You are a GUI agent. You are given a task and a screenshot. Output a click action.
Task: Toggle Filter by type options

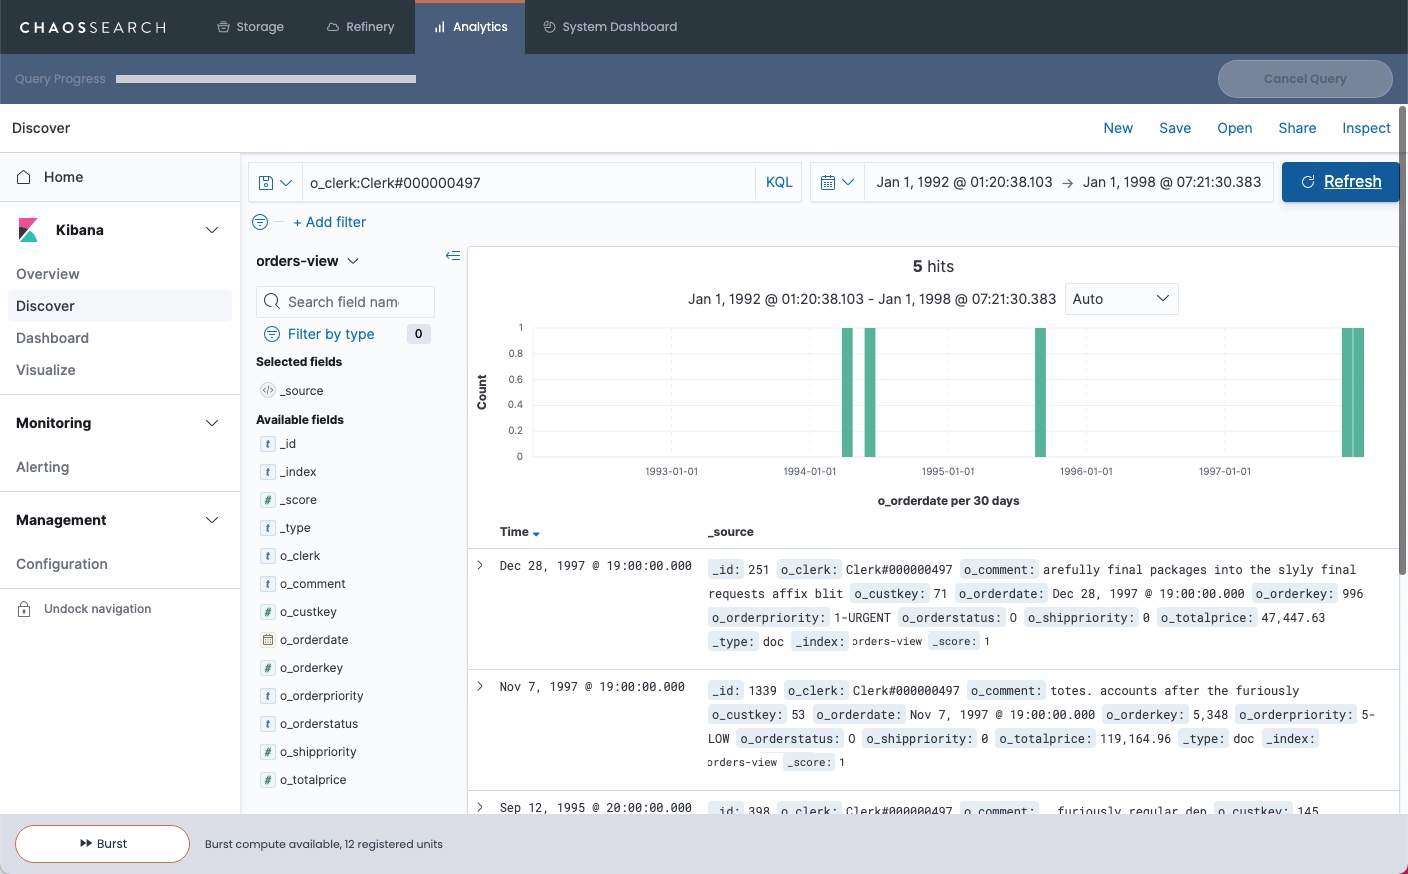330,334
